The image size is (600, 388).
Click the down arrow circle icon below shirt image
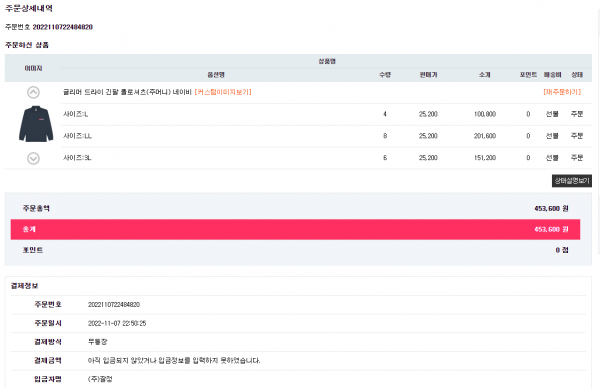[x=33, y=158]
